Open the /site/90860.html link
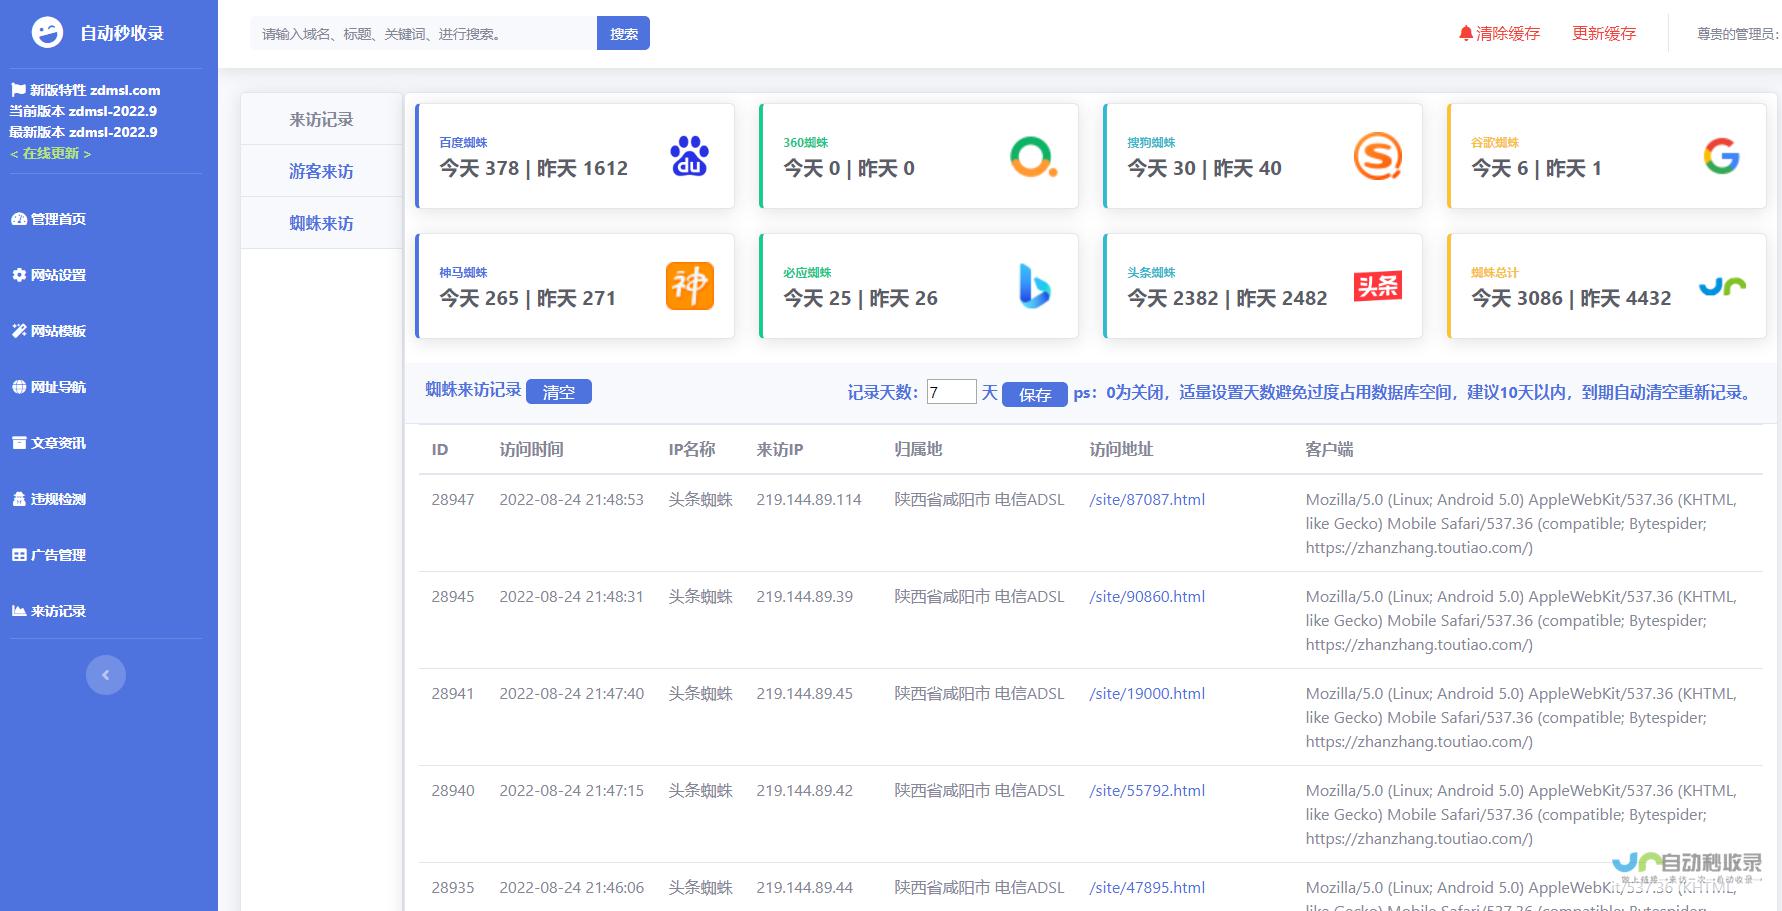1782x911 pixels. point(1147,596)
